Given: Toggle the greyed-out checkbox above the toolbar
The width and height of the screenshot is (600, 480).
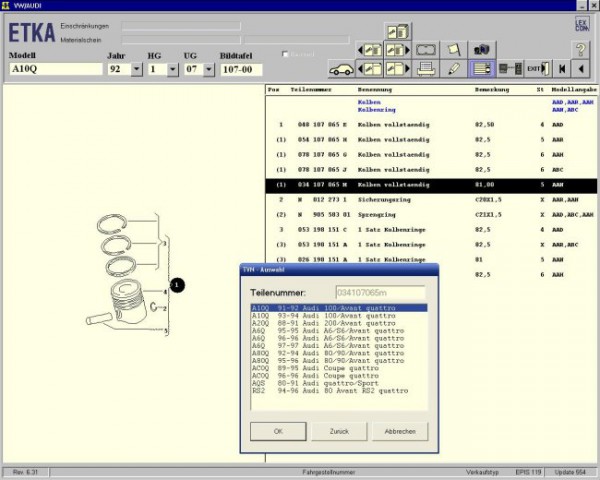Looking at the screenshot, I should 285,54.
